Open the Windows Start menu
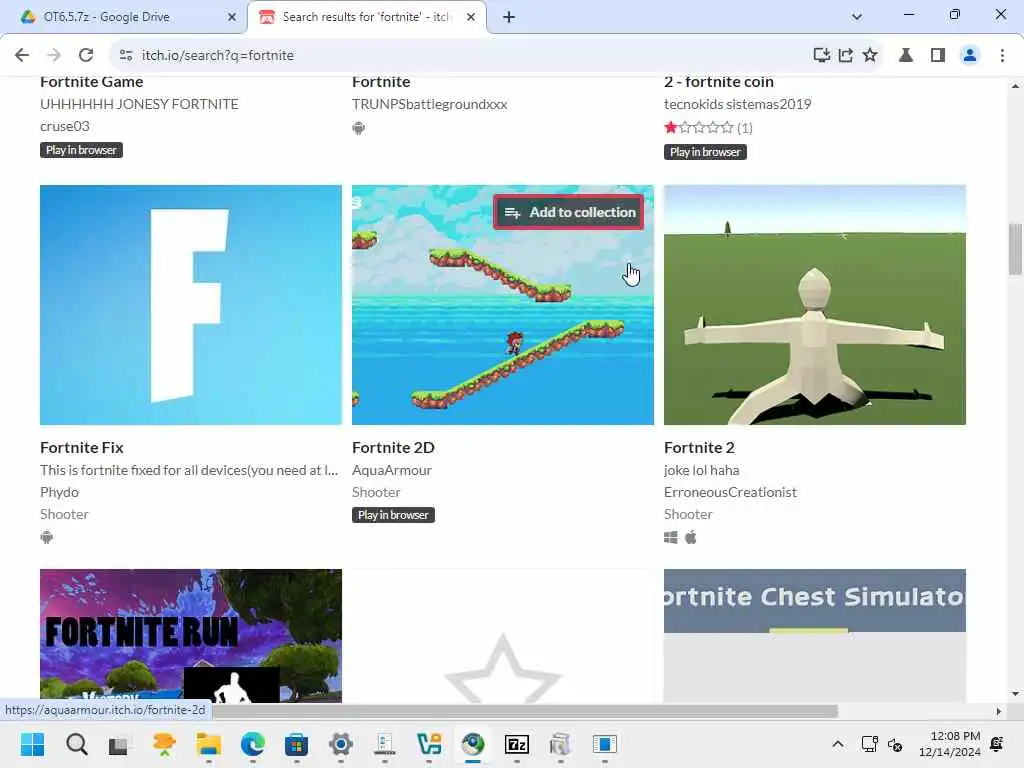Image resolution: width=1024 pixels, height=768 pixels. 33,744
